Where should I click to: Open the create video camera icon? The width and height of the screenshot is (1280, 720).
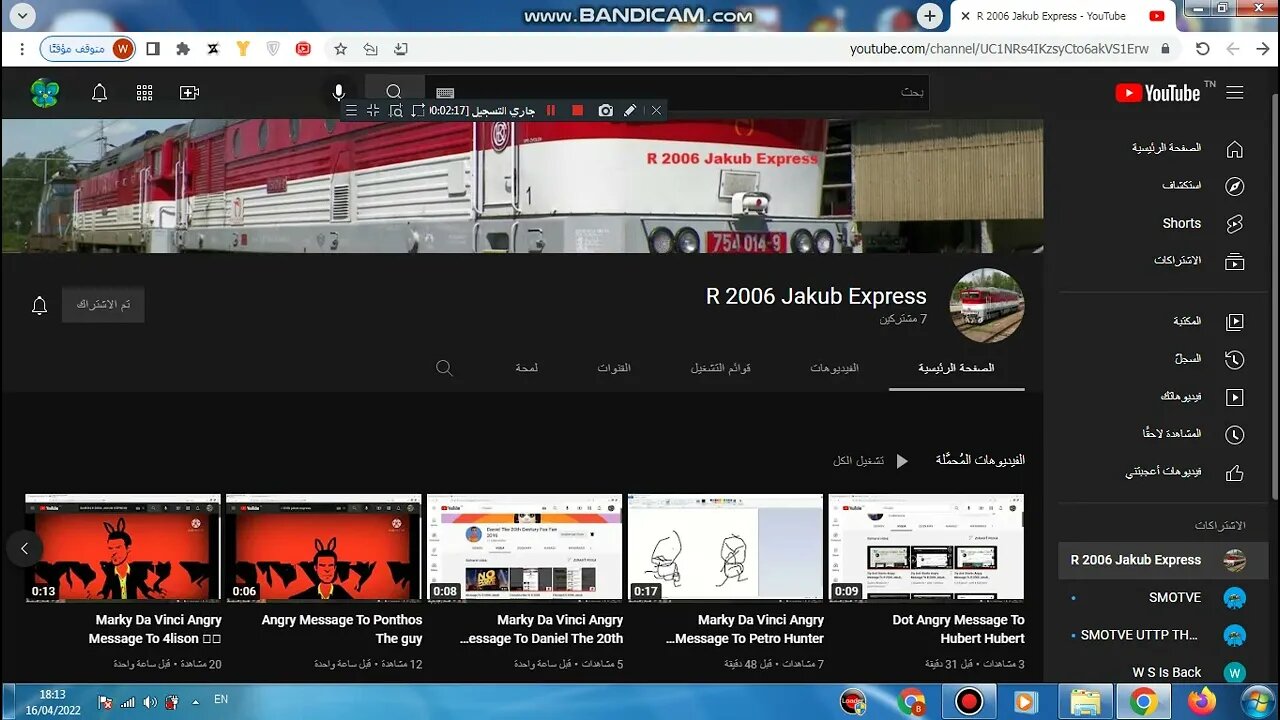tap(189, 93)
